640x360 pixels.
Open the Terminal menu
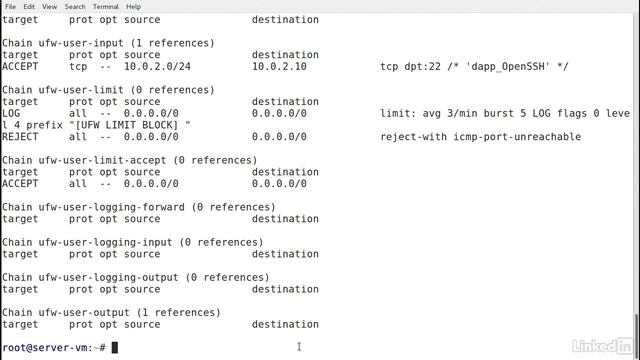point(106,7)
